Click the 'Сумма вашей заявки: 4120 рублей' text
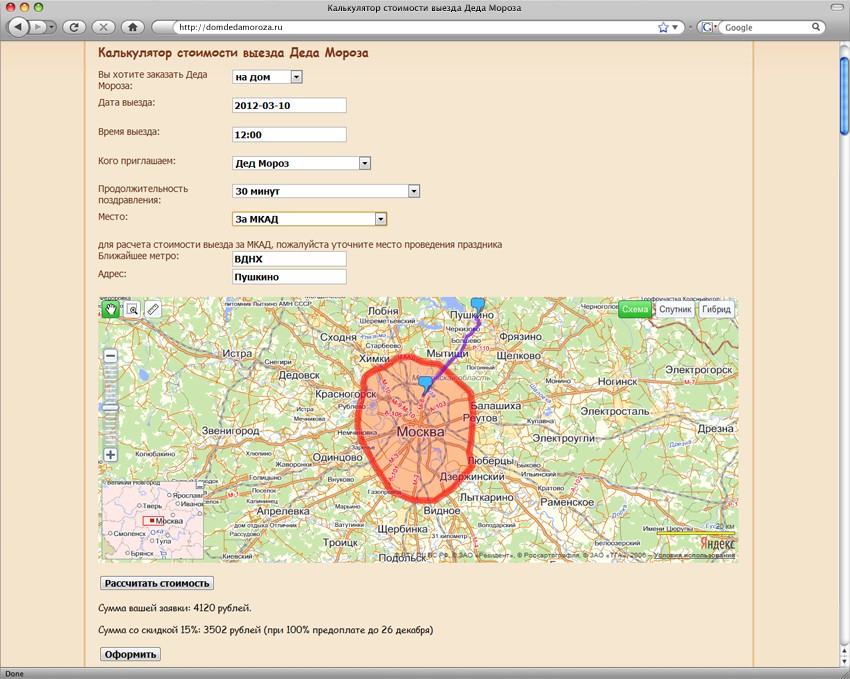850x679 pixels. [x=175, y=608]
